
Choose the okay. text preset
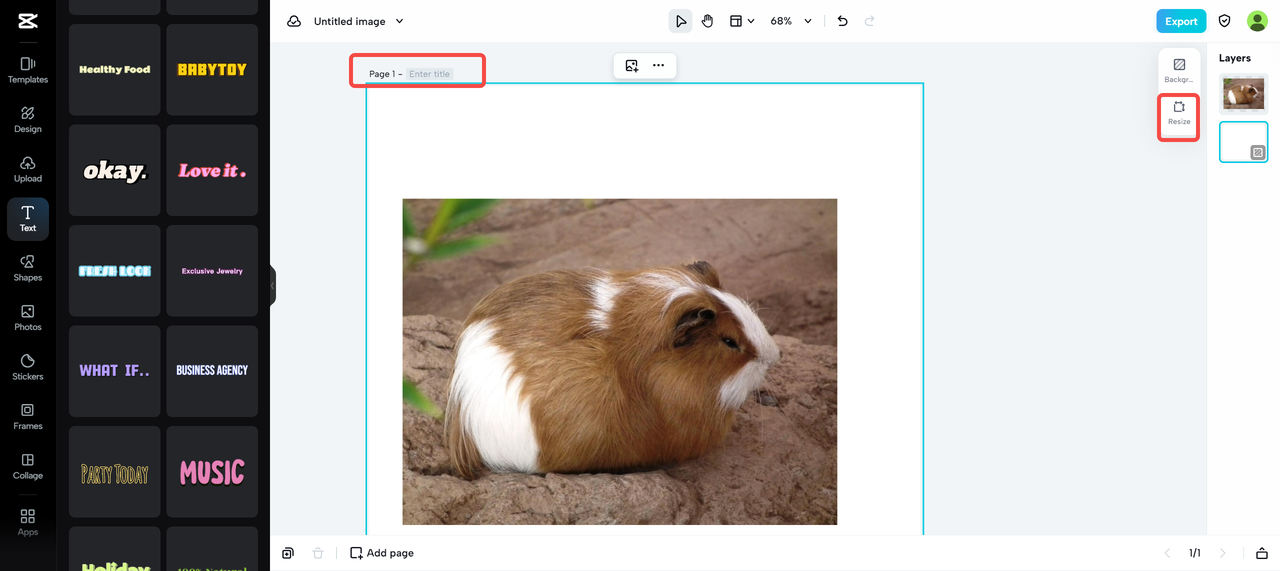114,170
